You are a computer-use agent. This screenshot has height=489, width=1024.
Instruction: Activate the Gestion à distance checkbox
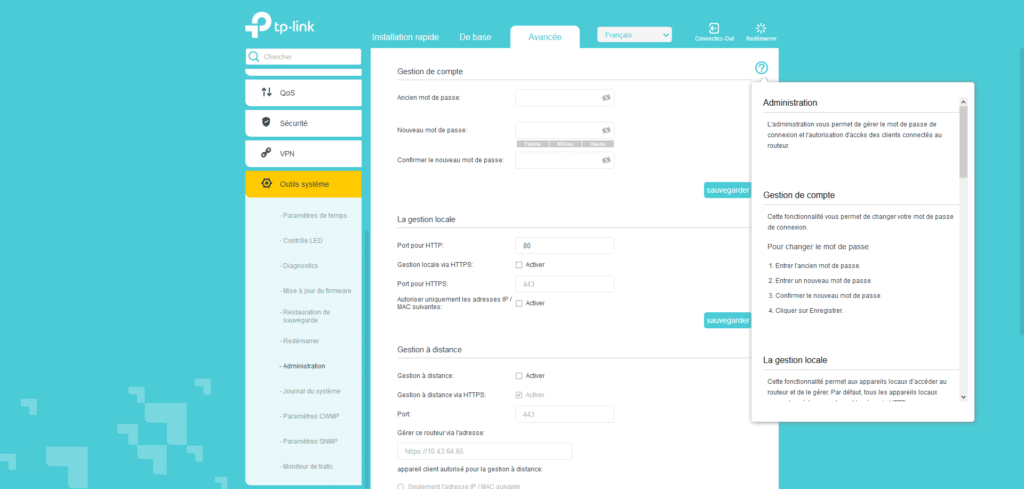[519, 376]
